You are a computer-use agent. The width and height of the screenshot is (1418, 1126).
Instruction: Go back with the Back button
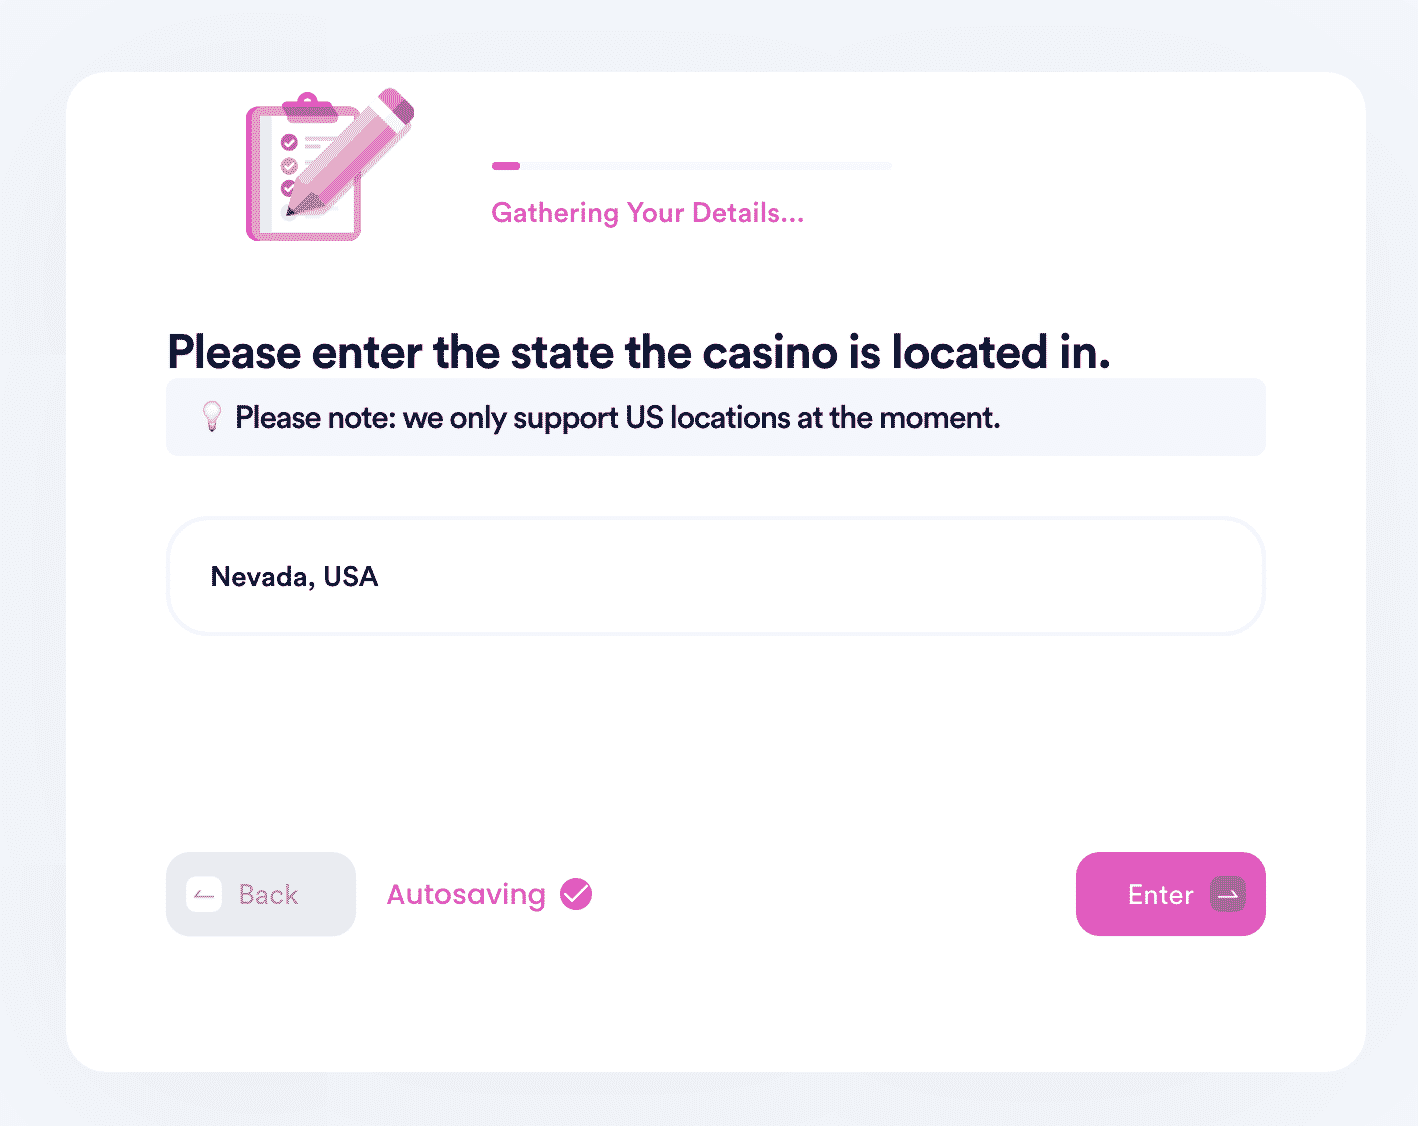[x=261, y=894]
